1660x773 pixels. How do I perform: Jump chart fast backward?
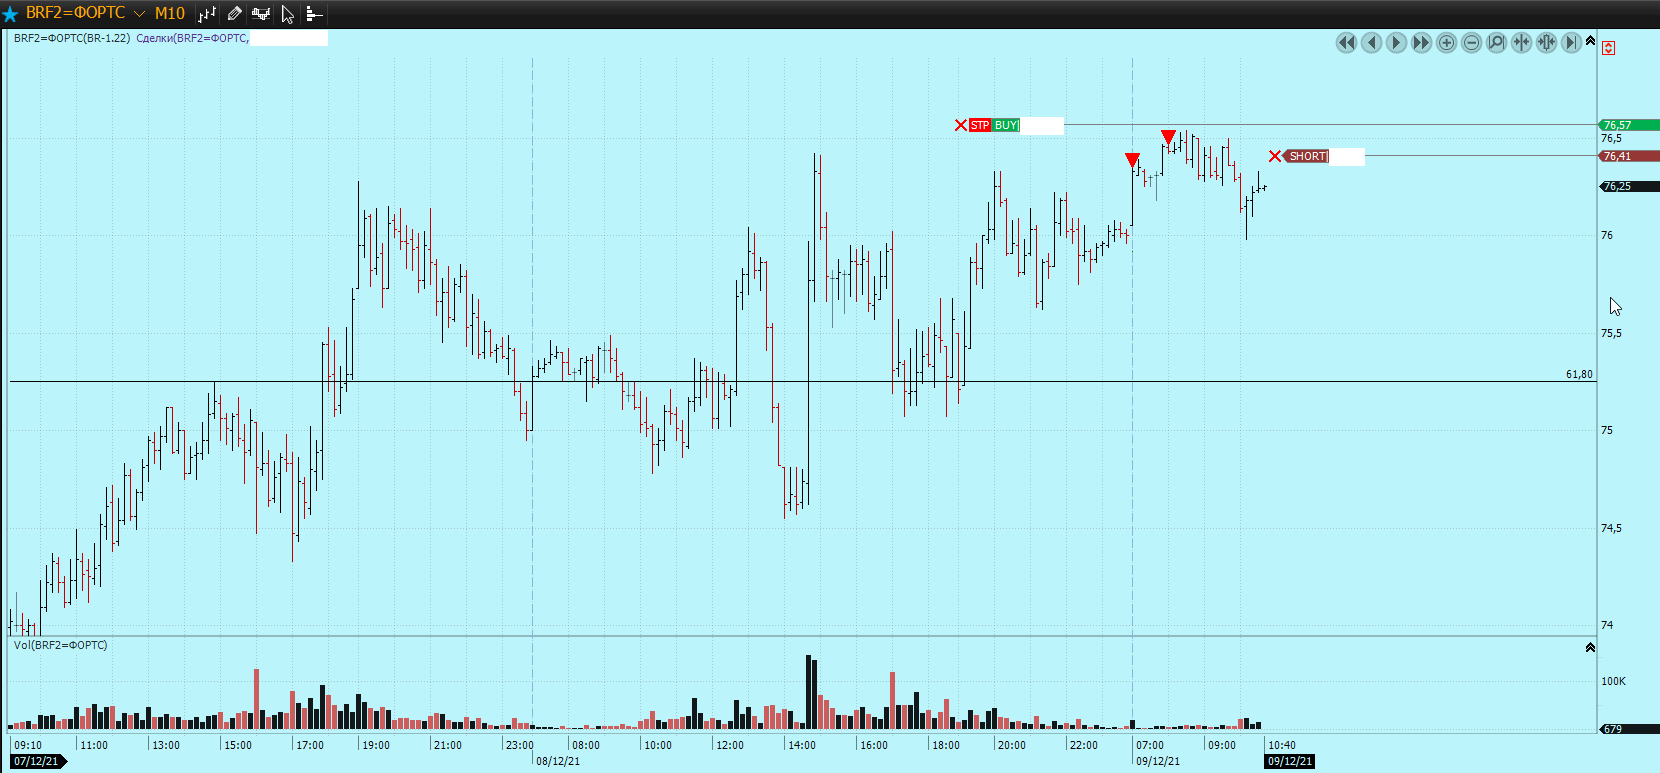point(1347,42)
